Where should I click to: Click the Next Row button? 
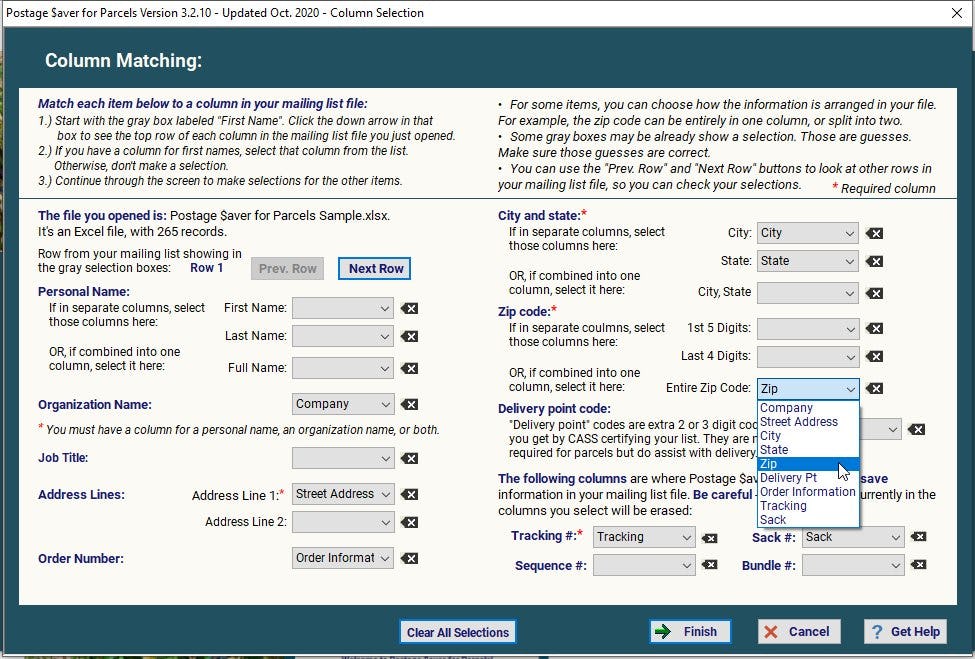(x=374, y=268)
